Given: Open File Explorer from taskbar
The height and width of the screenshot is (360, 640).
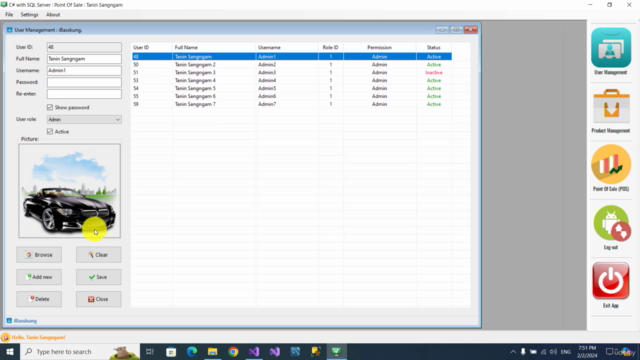Looking at the screenshot, I should pos(213,351).
